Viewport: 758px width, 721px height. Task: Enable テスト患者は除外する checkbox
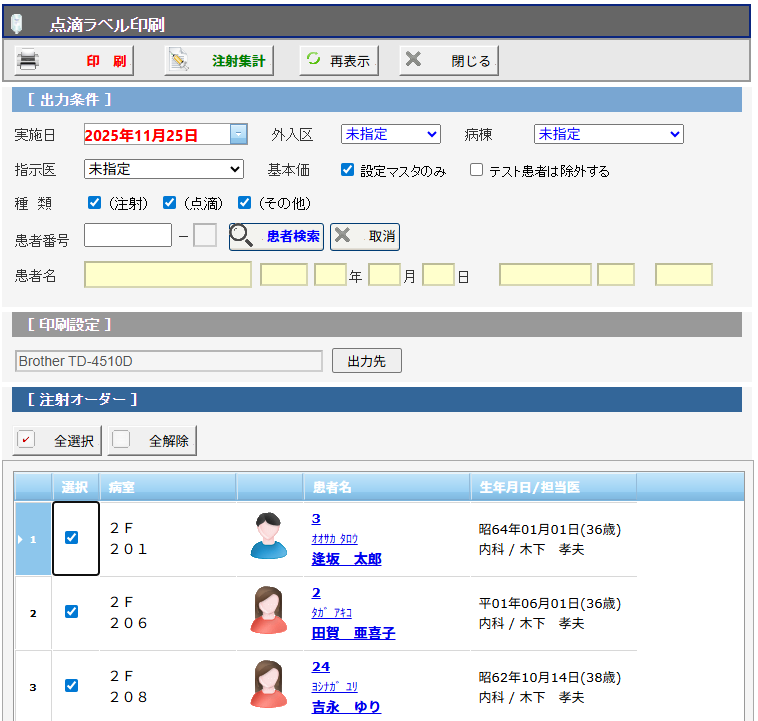[x=476, y=170]
